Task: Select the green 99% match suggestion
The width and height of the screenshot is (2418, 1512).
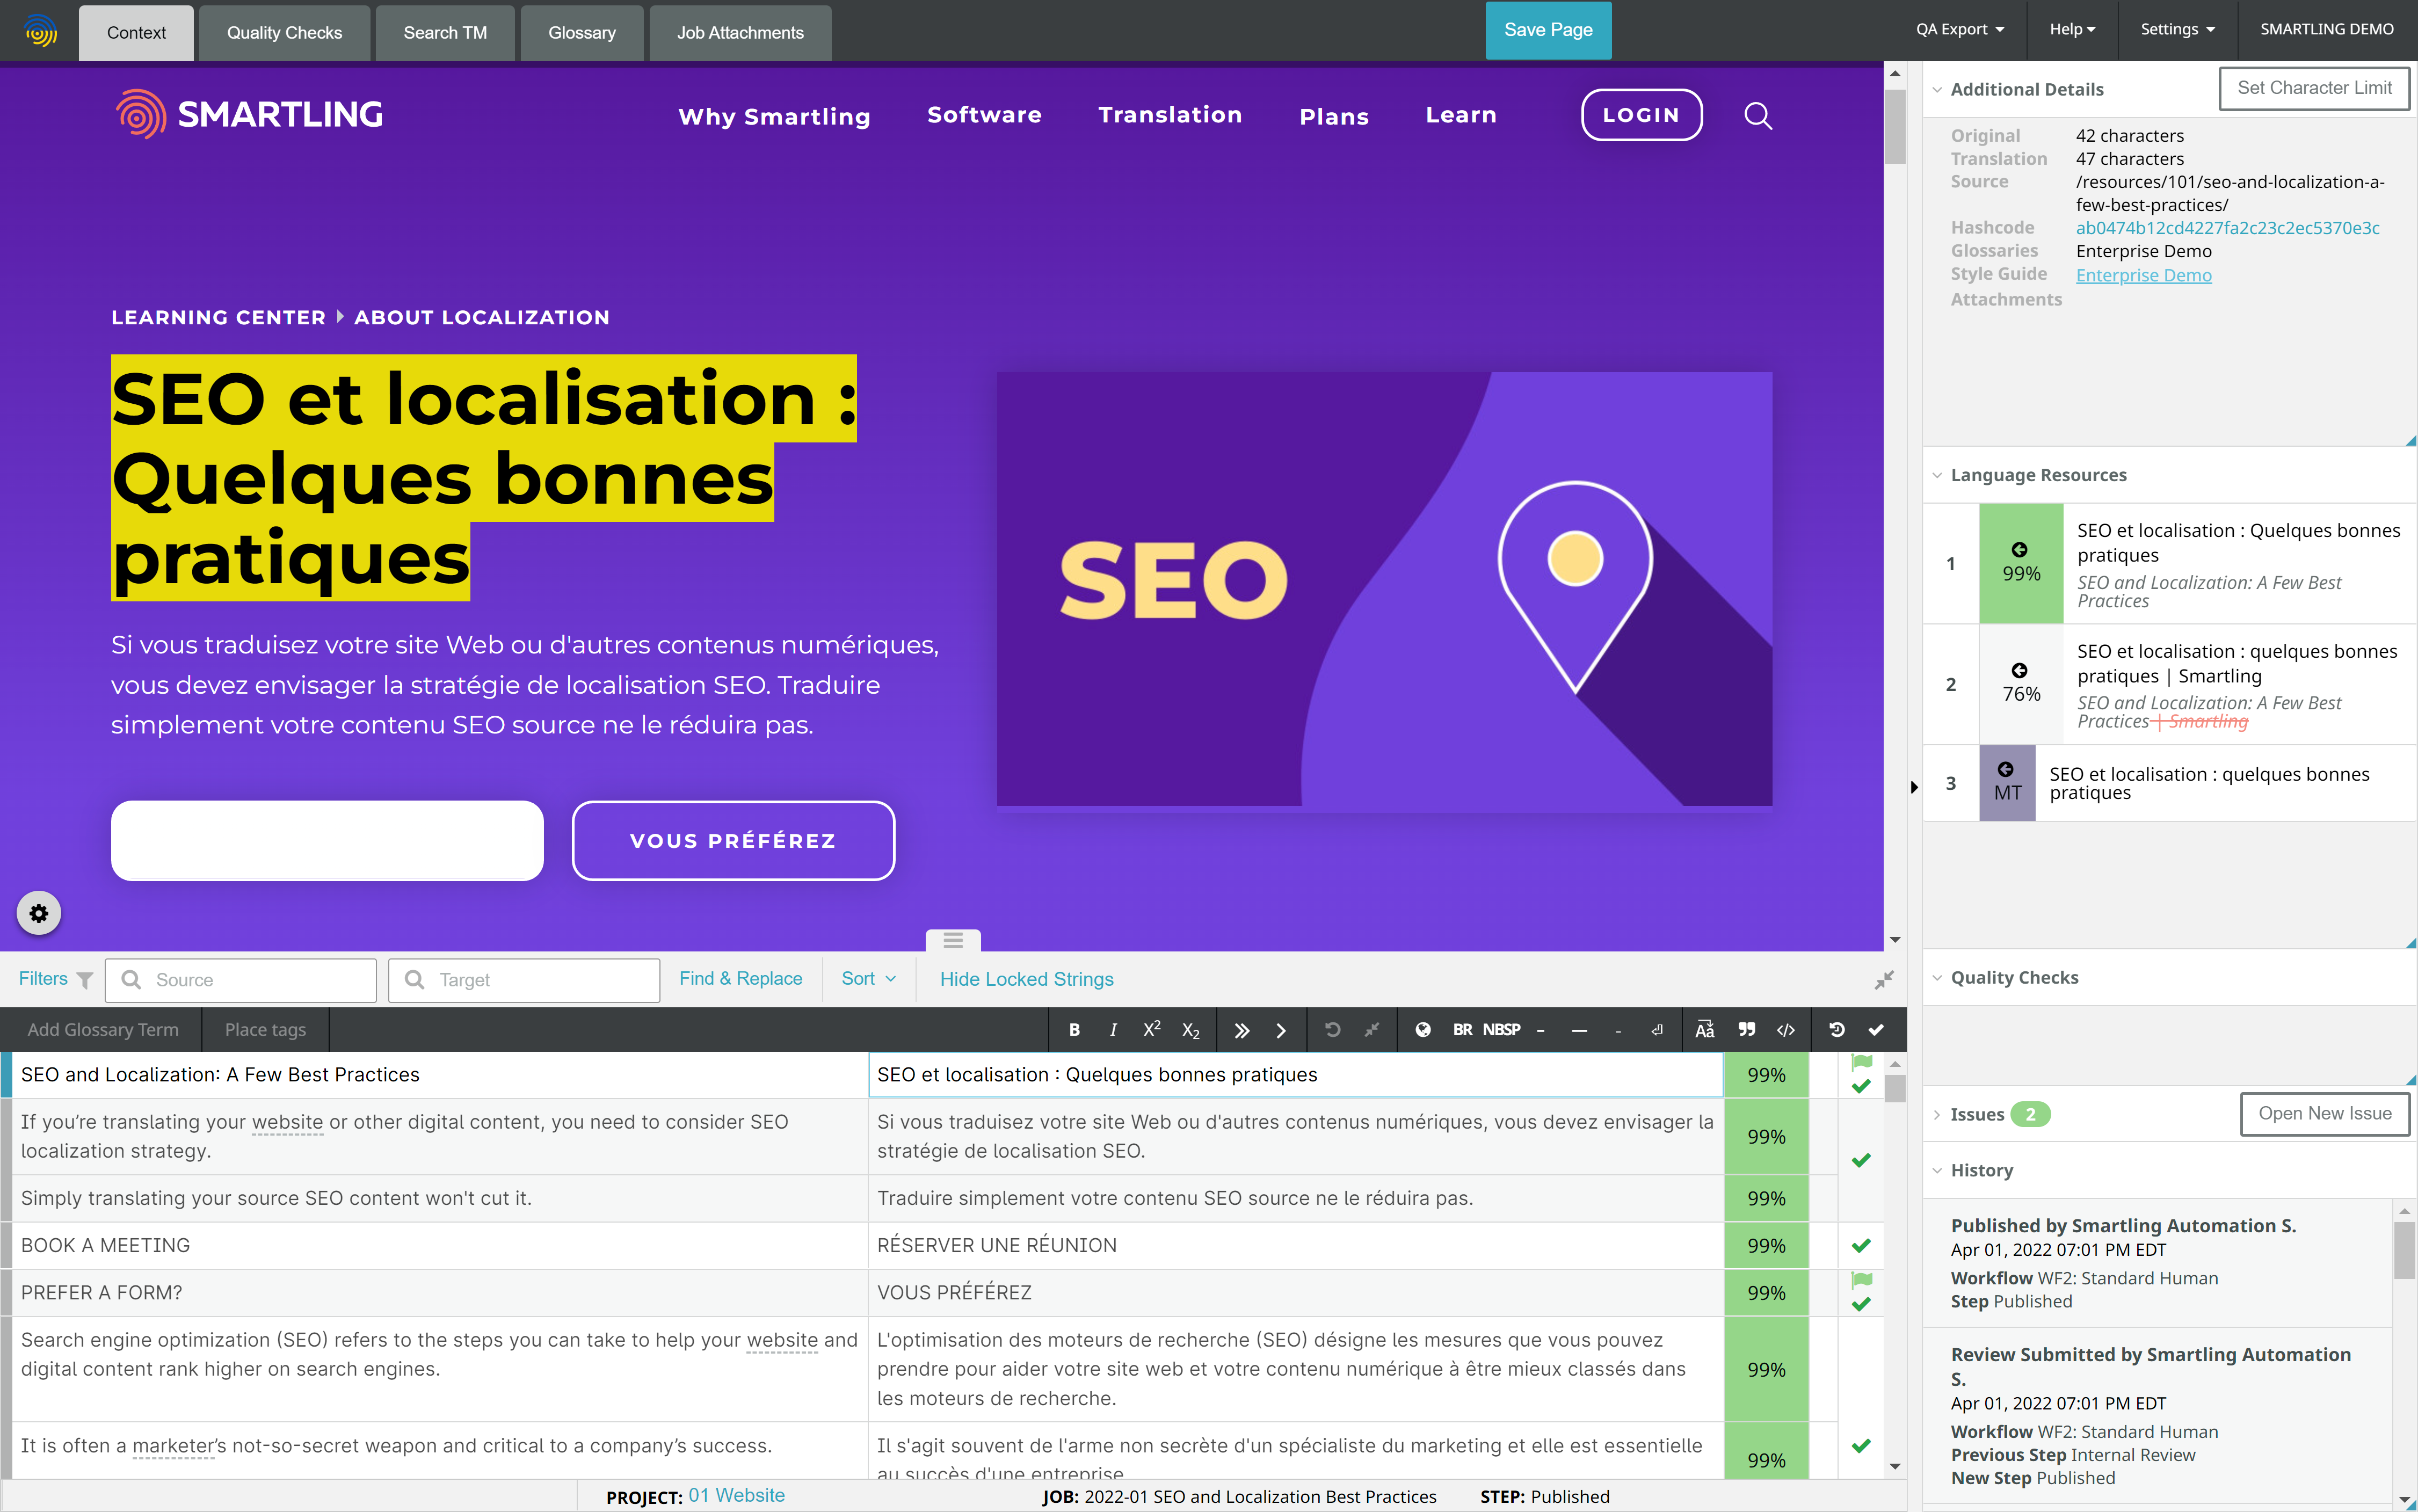Action: pos(2020,564)
